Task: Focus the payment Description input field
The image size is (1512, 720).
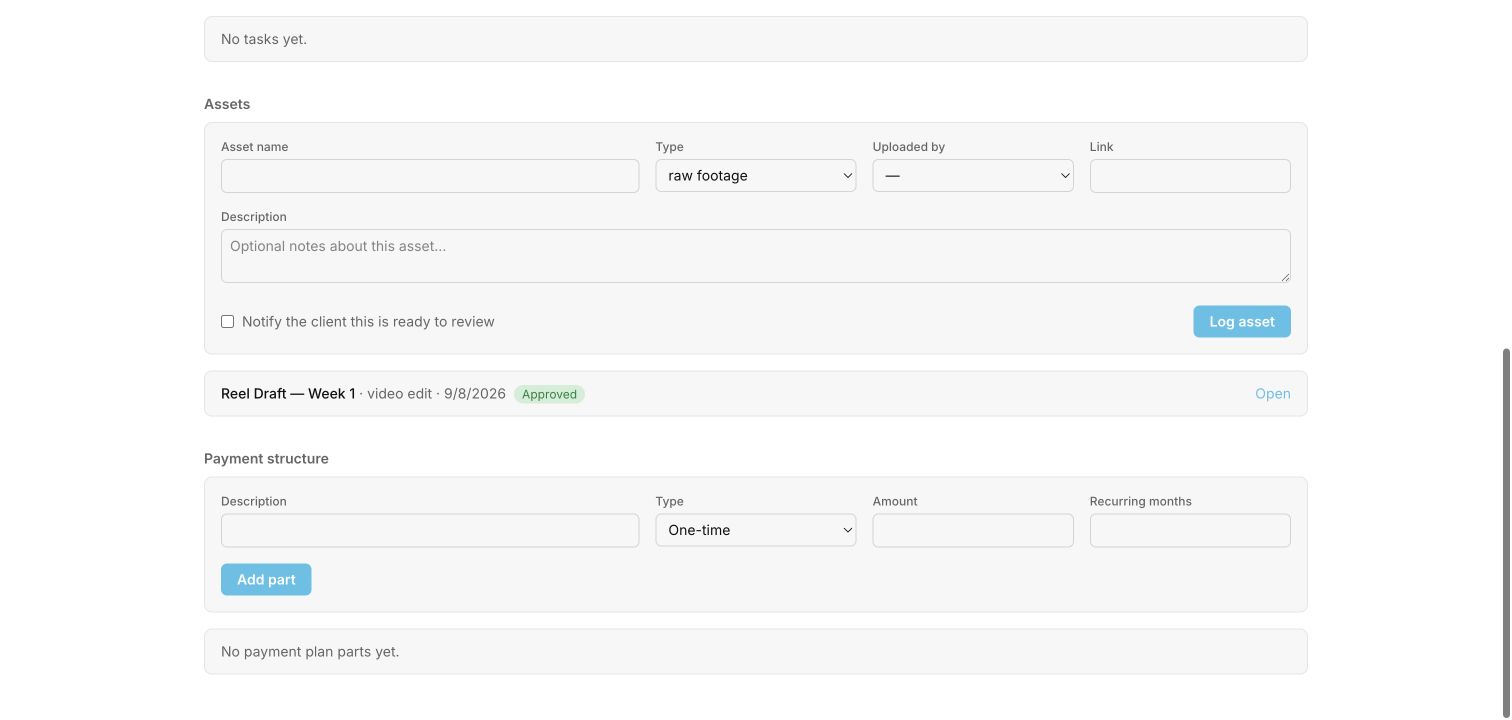Action: 430,531
